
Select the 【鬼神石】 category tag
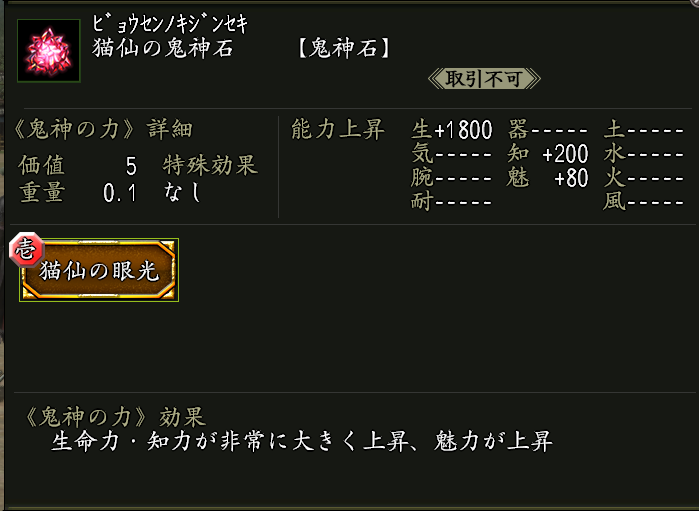coord(345,48)
